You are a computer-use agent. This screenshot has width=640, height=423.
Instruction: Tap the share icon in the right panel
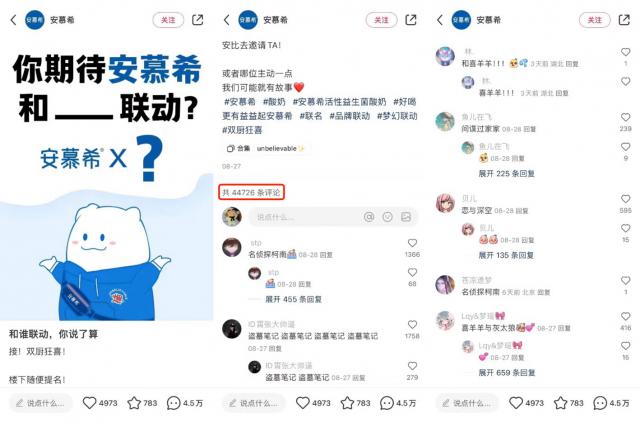point(624,20)
